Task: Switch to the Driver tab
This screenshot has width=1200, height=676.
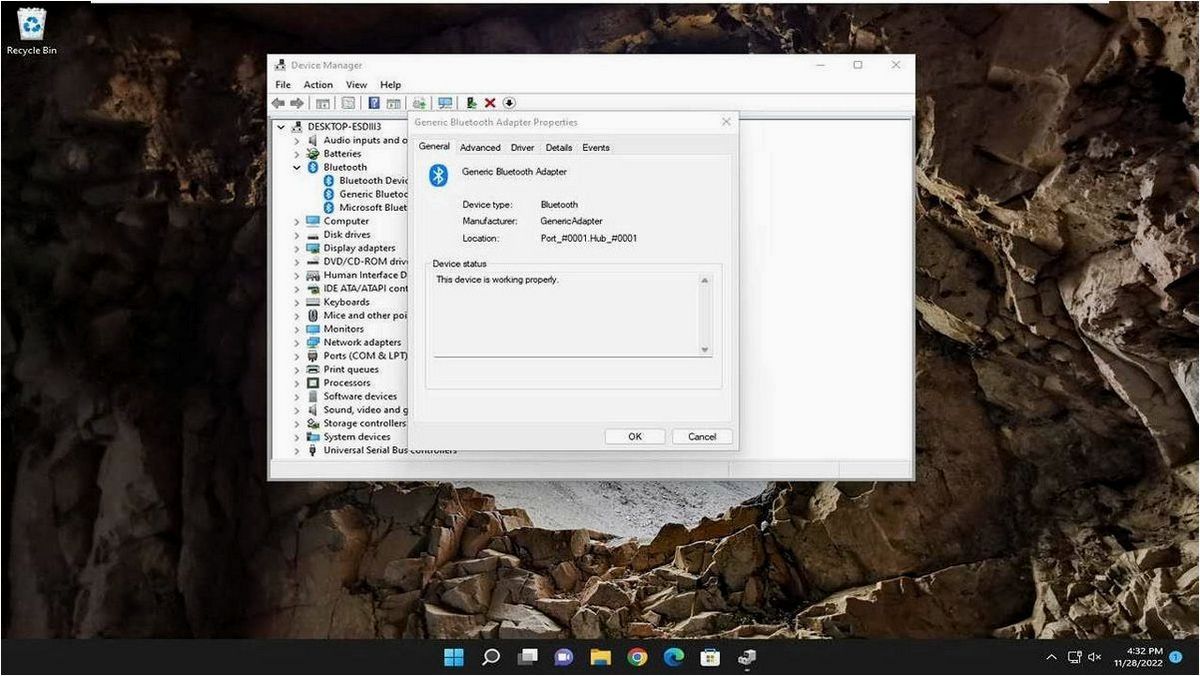Action: (x=522, y=148)
